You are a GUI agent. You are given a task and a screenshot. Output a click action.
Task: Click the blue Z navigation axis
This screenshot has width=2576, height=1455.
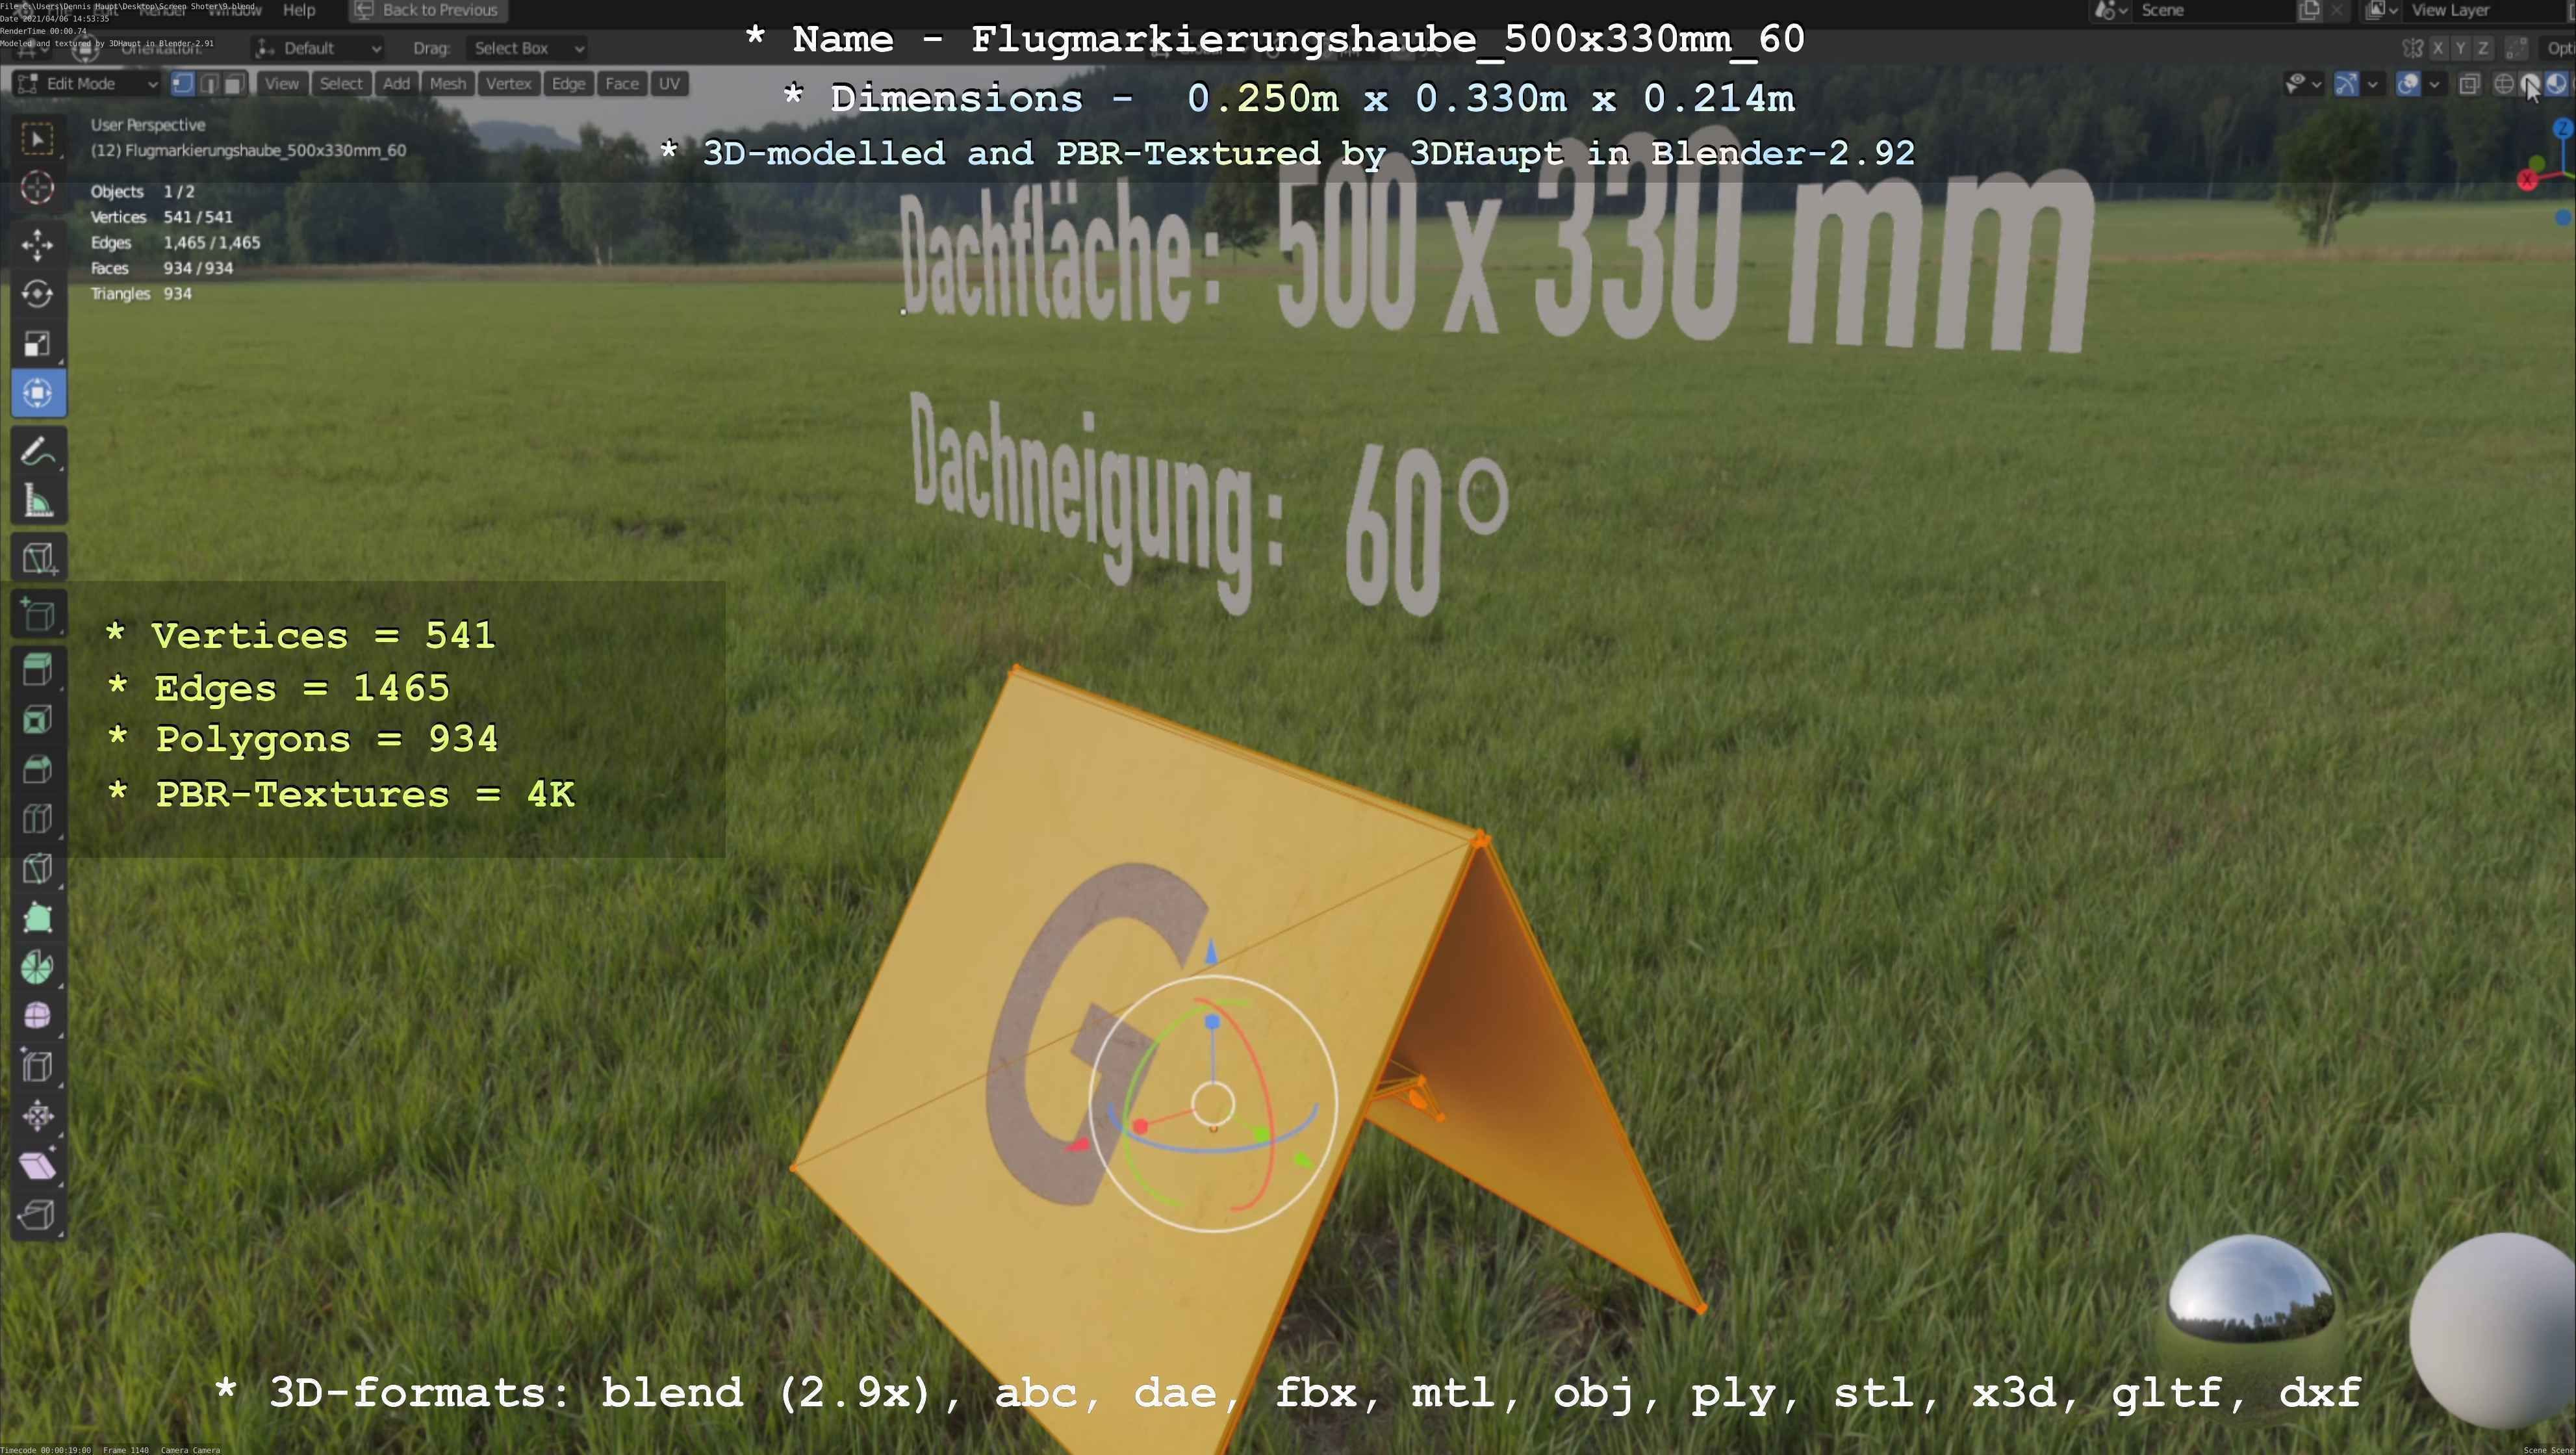(2564, 128)
